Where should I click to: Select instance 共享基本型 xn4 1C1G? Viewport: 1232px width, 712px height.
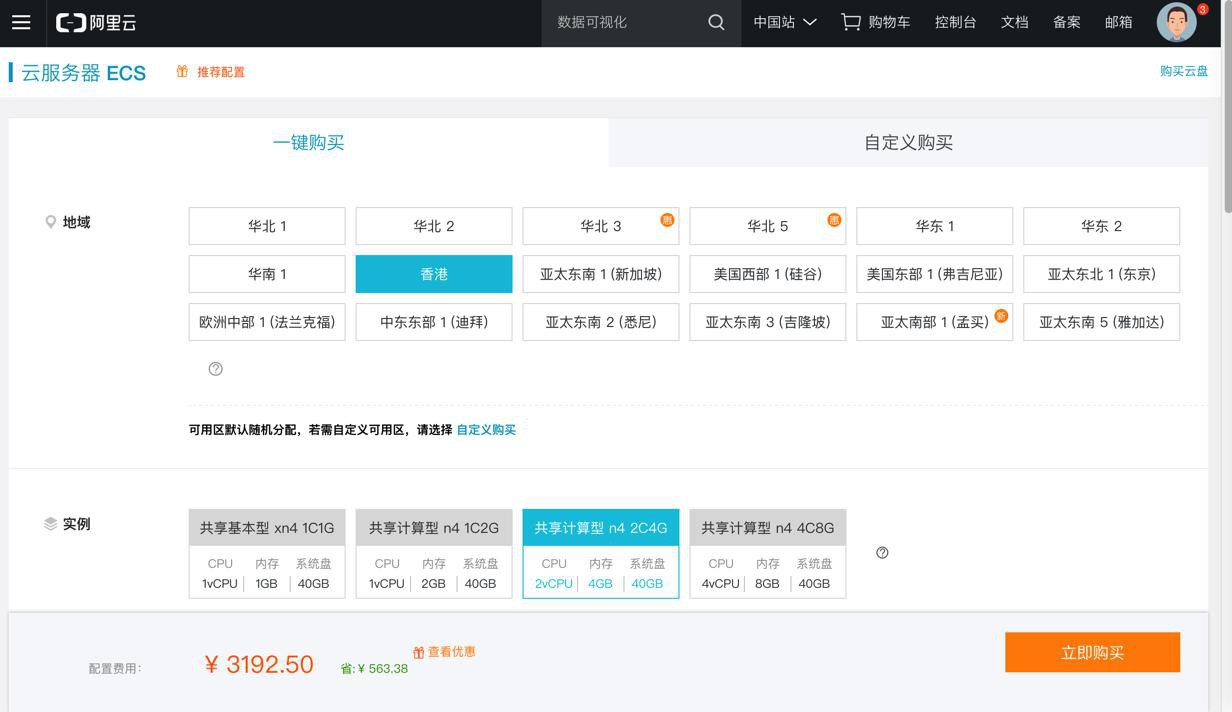(267, 528)
